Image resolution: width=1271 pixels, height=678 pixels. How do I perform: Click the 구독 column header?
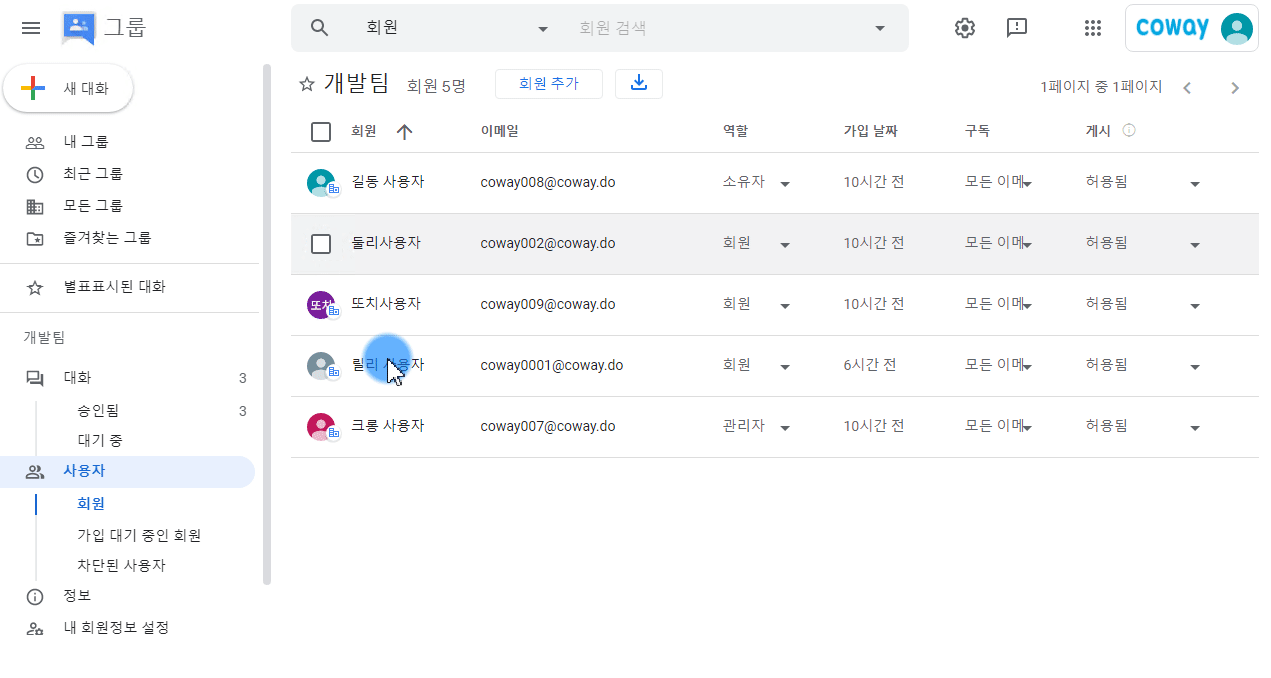(x=977, y=131)
